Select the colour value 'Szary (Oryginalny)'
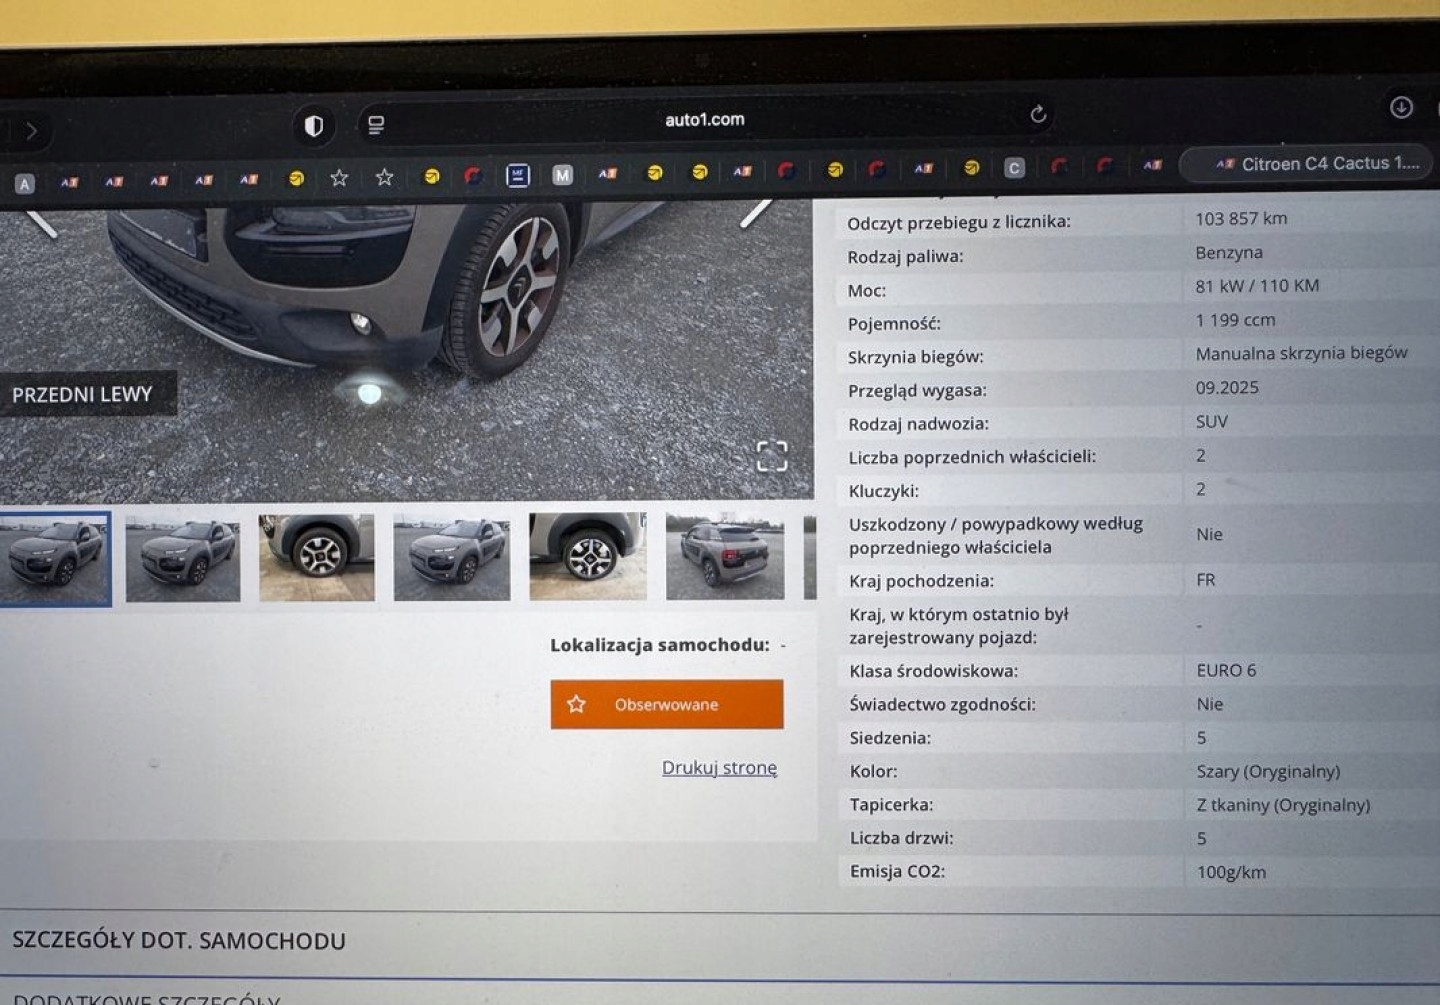 [1268, 771]
